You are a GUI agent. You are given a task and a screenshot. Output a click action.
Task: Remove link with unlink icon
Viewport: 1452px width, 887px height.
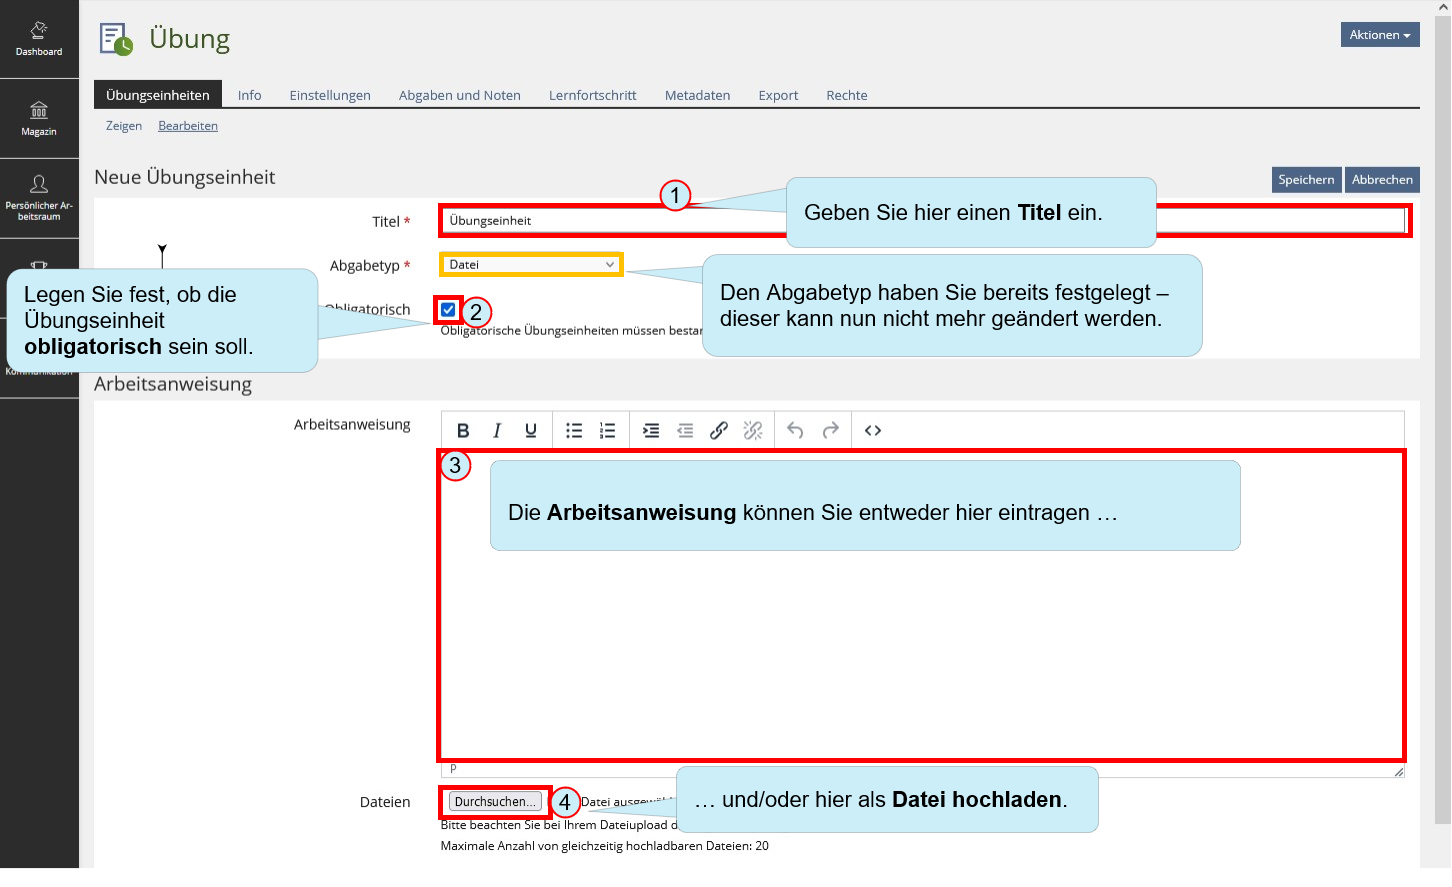point(753,431)
